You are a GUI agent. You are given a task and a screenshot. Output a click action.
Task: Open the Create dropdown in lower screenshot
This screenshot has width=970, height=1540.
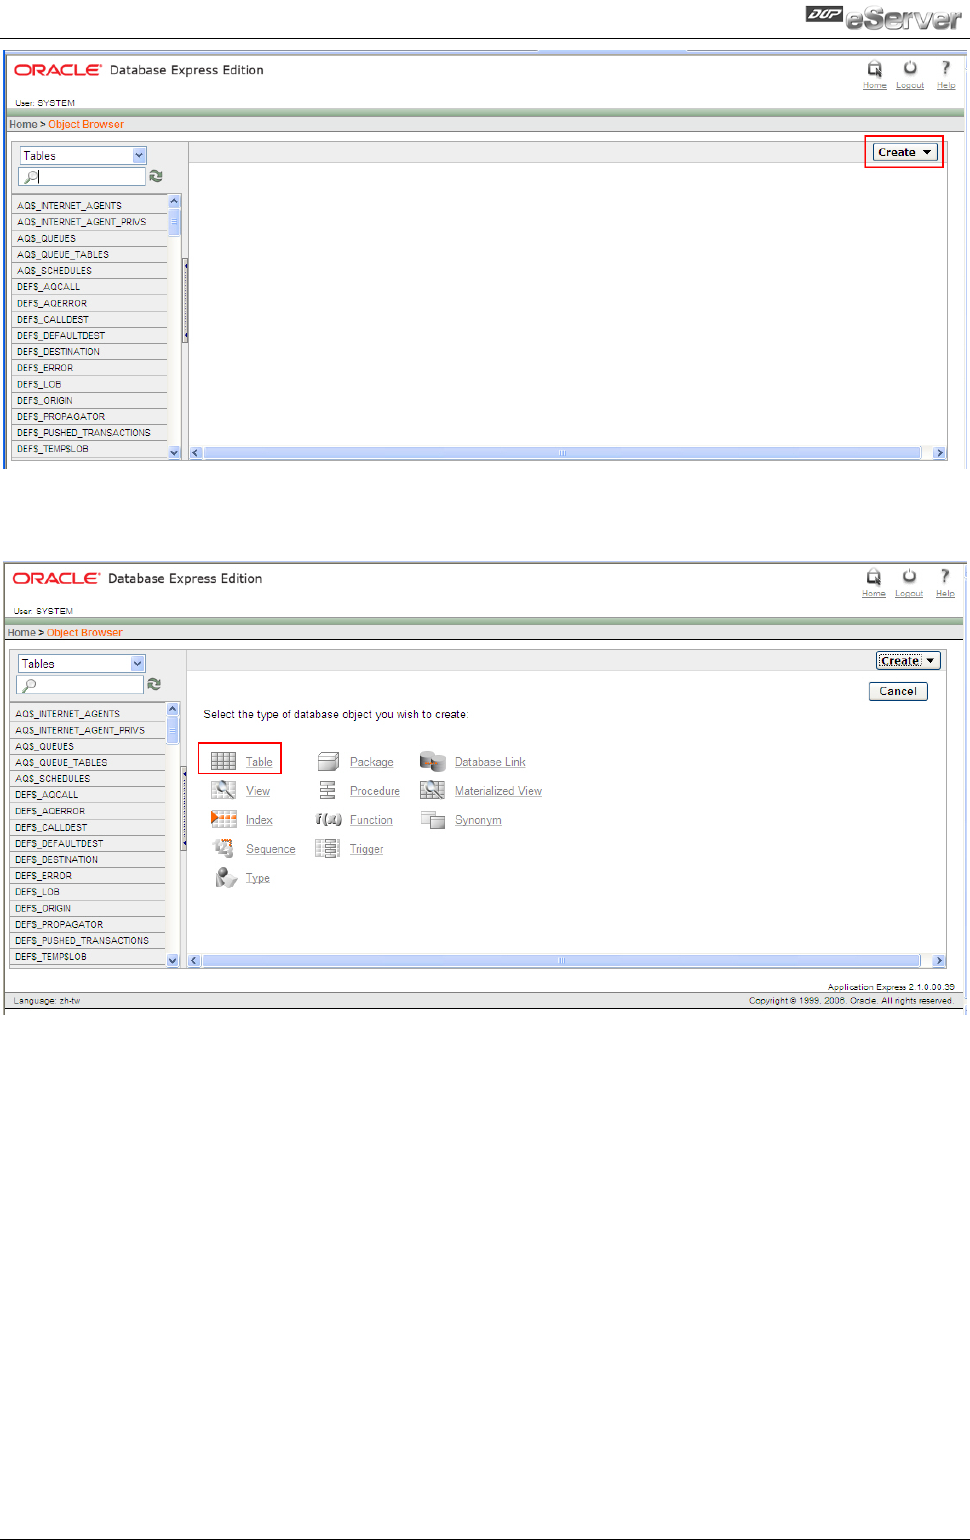[908, 660]
